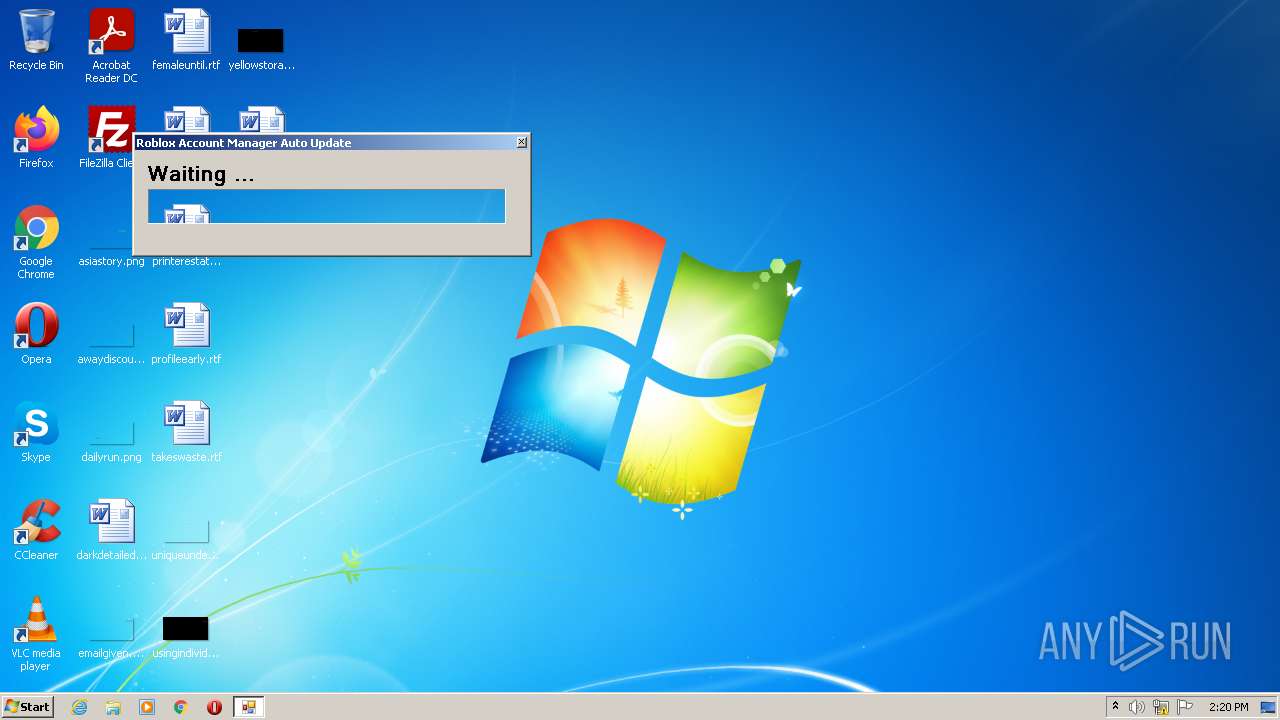
Task: Select the darkdetailed... document
Action: pos(111,530)
